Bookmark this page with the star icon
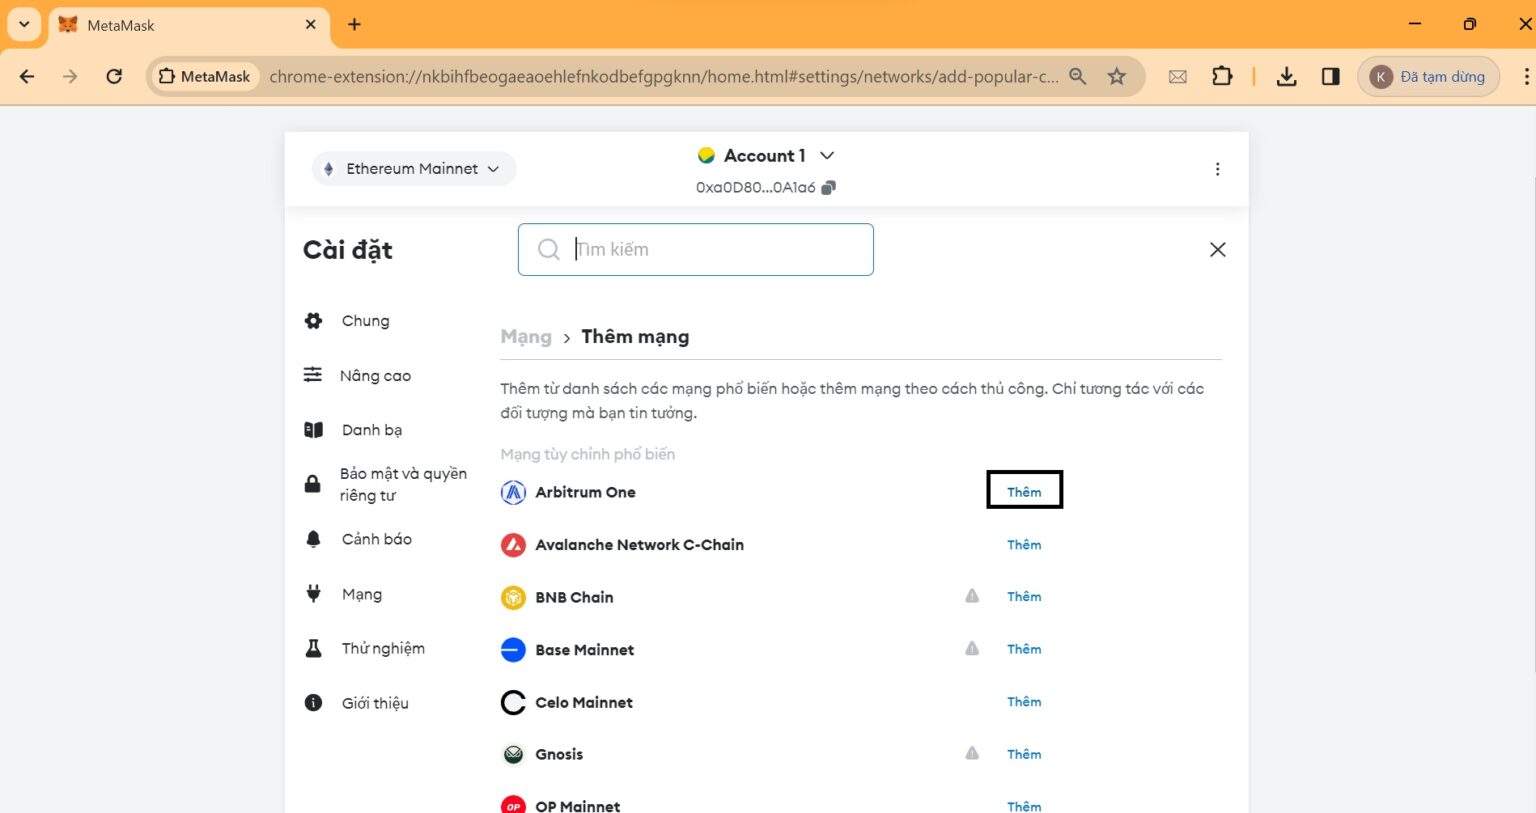Viewport: 1536px width, 813px height. (1117, 76)
